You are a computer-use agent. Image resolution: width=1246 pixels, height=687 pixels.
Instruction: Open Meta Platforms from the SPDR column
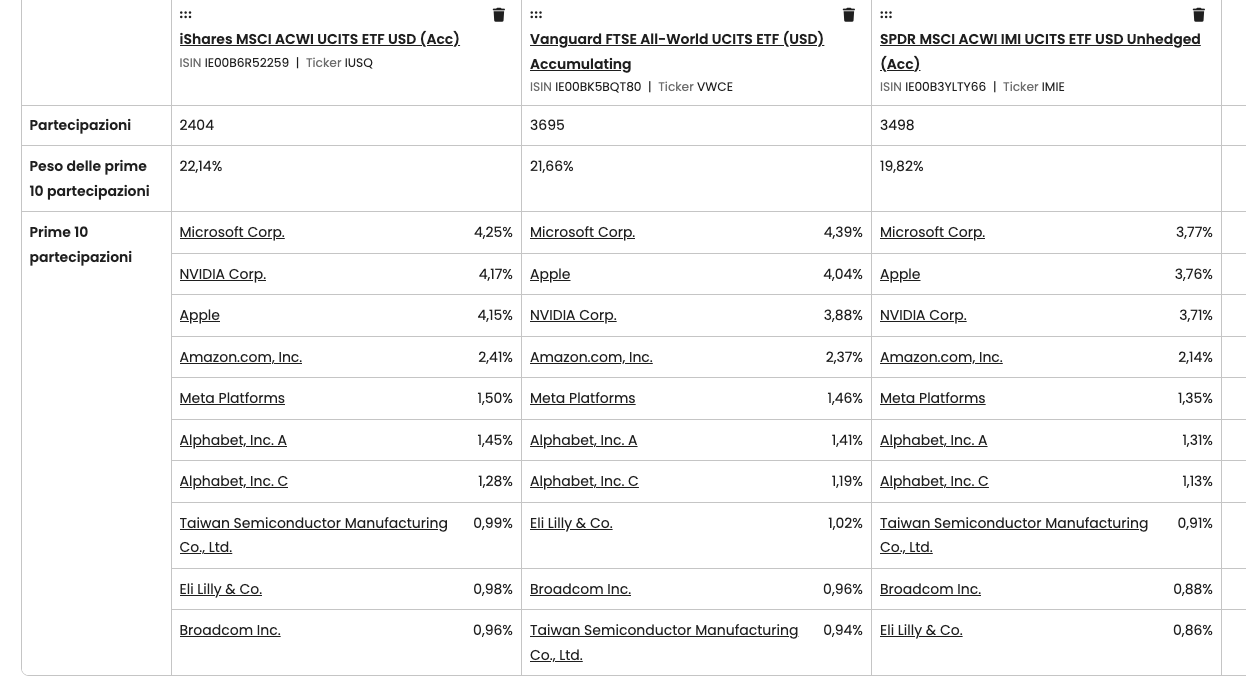click(x=932, y=398)
